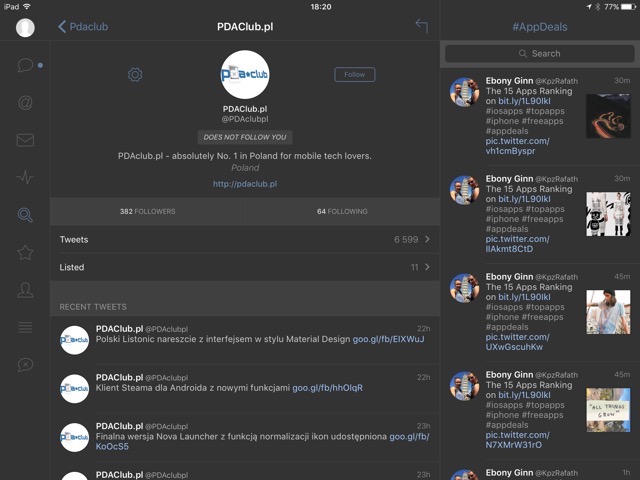Open pic.twitter.com/vh1cmByspr link
This screenshot has width=640, height=480.
click(518, 146)
